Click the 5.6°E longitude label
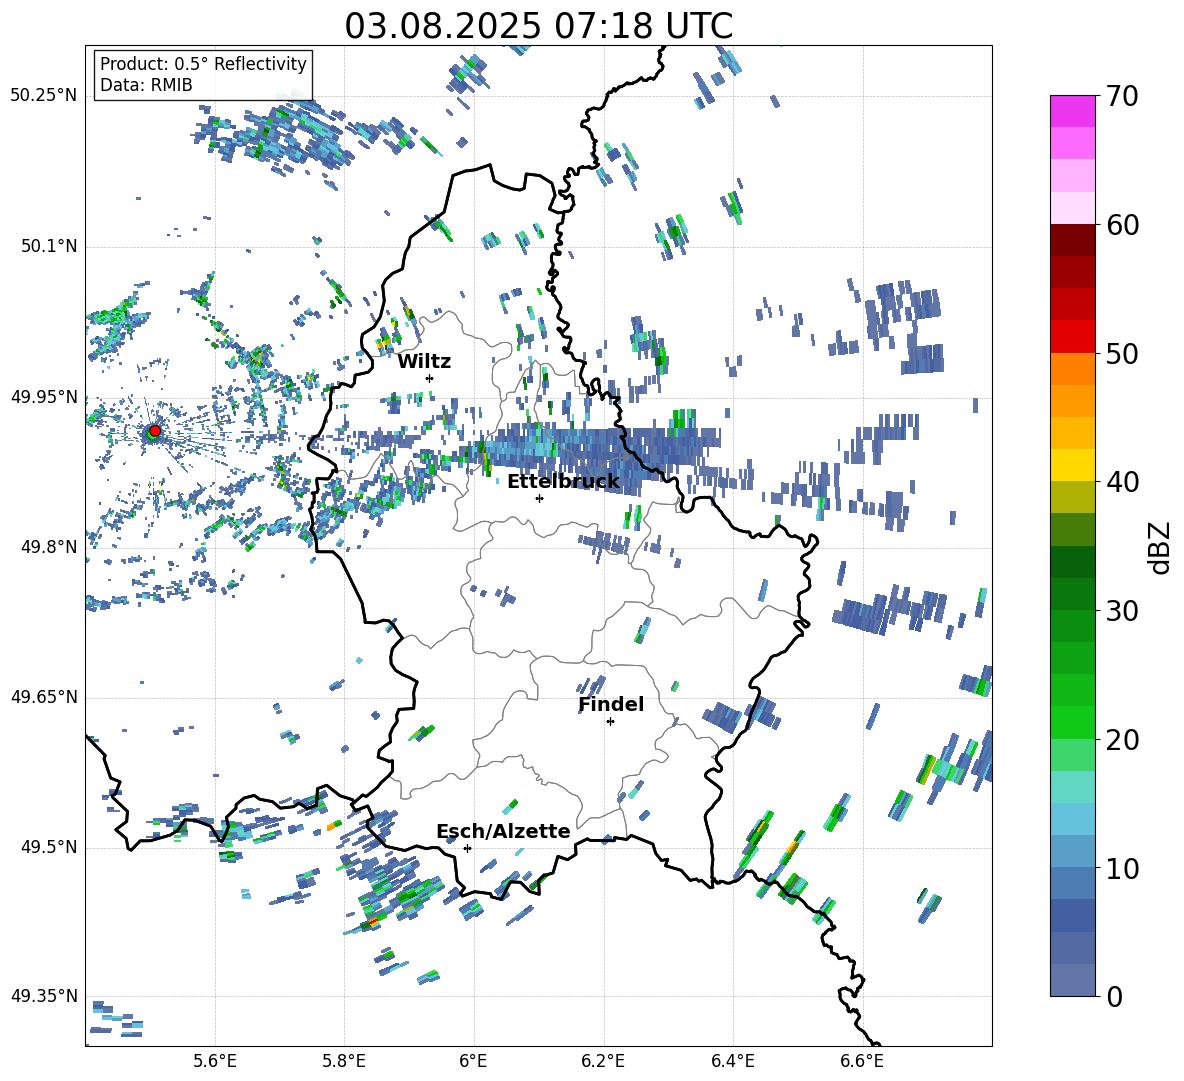The height and width of the screenshot is (1081, 1184). (x=215, y=1061)
